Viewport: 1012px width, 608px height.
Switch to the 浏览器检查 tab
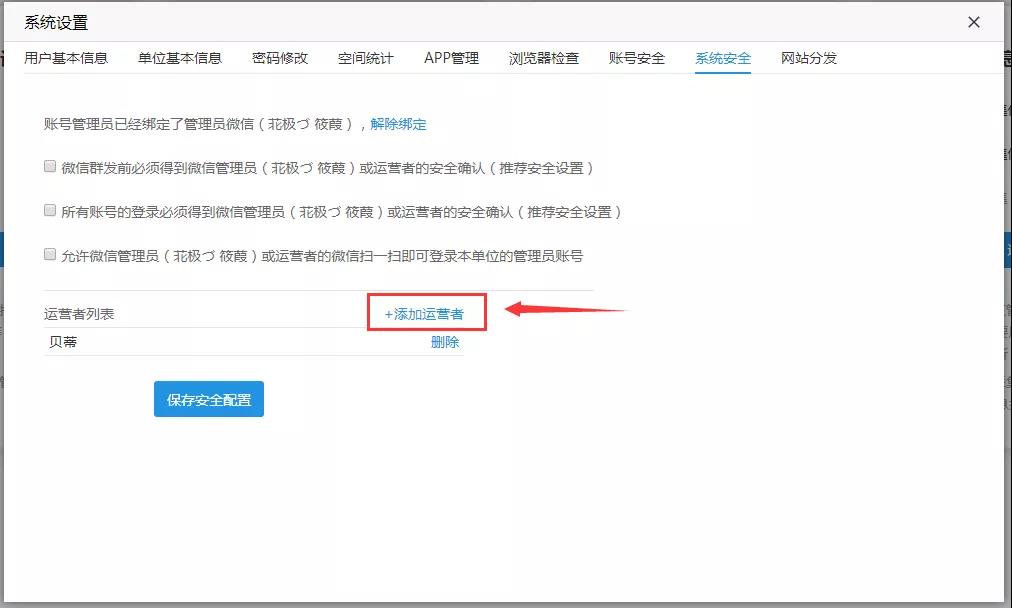(544, 58)
